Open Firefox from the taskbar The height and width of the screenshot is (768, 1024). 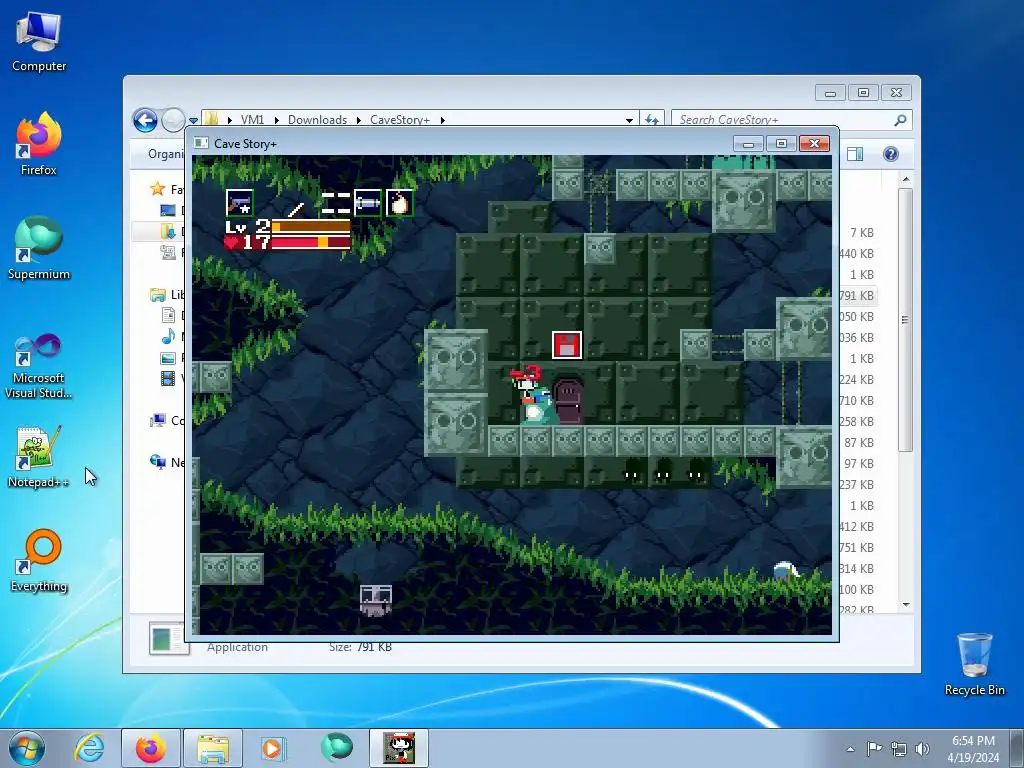pyautogui.click(x=151, y=748)
